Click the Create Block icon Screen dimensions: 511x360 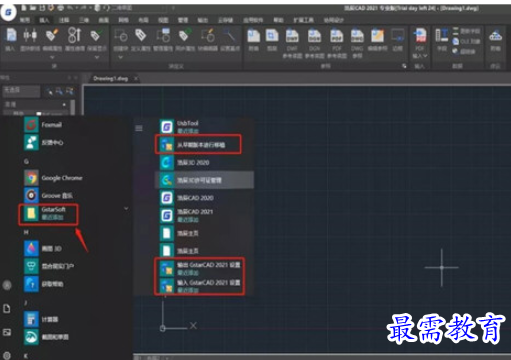coord(121,35)
